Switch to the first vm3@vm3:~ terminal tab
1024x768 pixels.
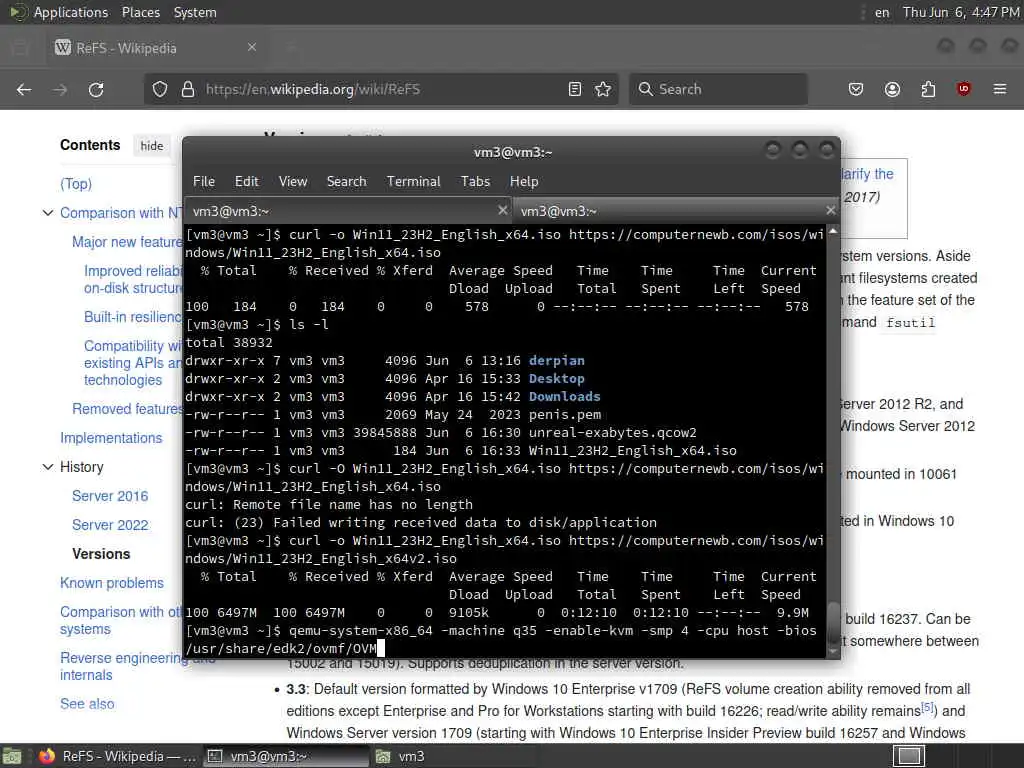(348, 211)
